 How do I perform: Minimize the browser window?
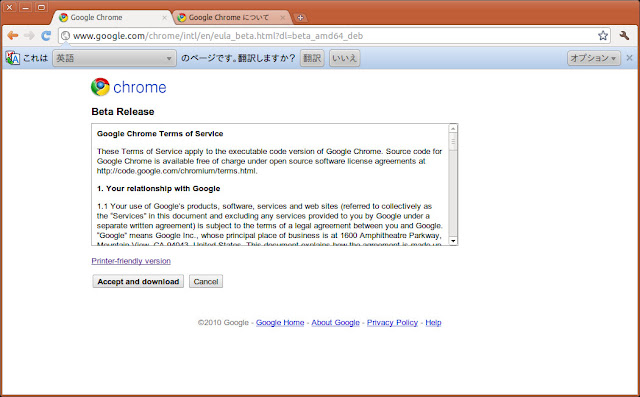[x=25, y=7]
